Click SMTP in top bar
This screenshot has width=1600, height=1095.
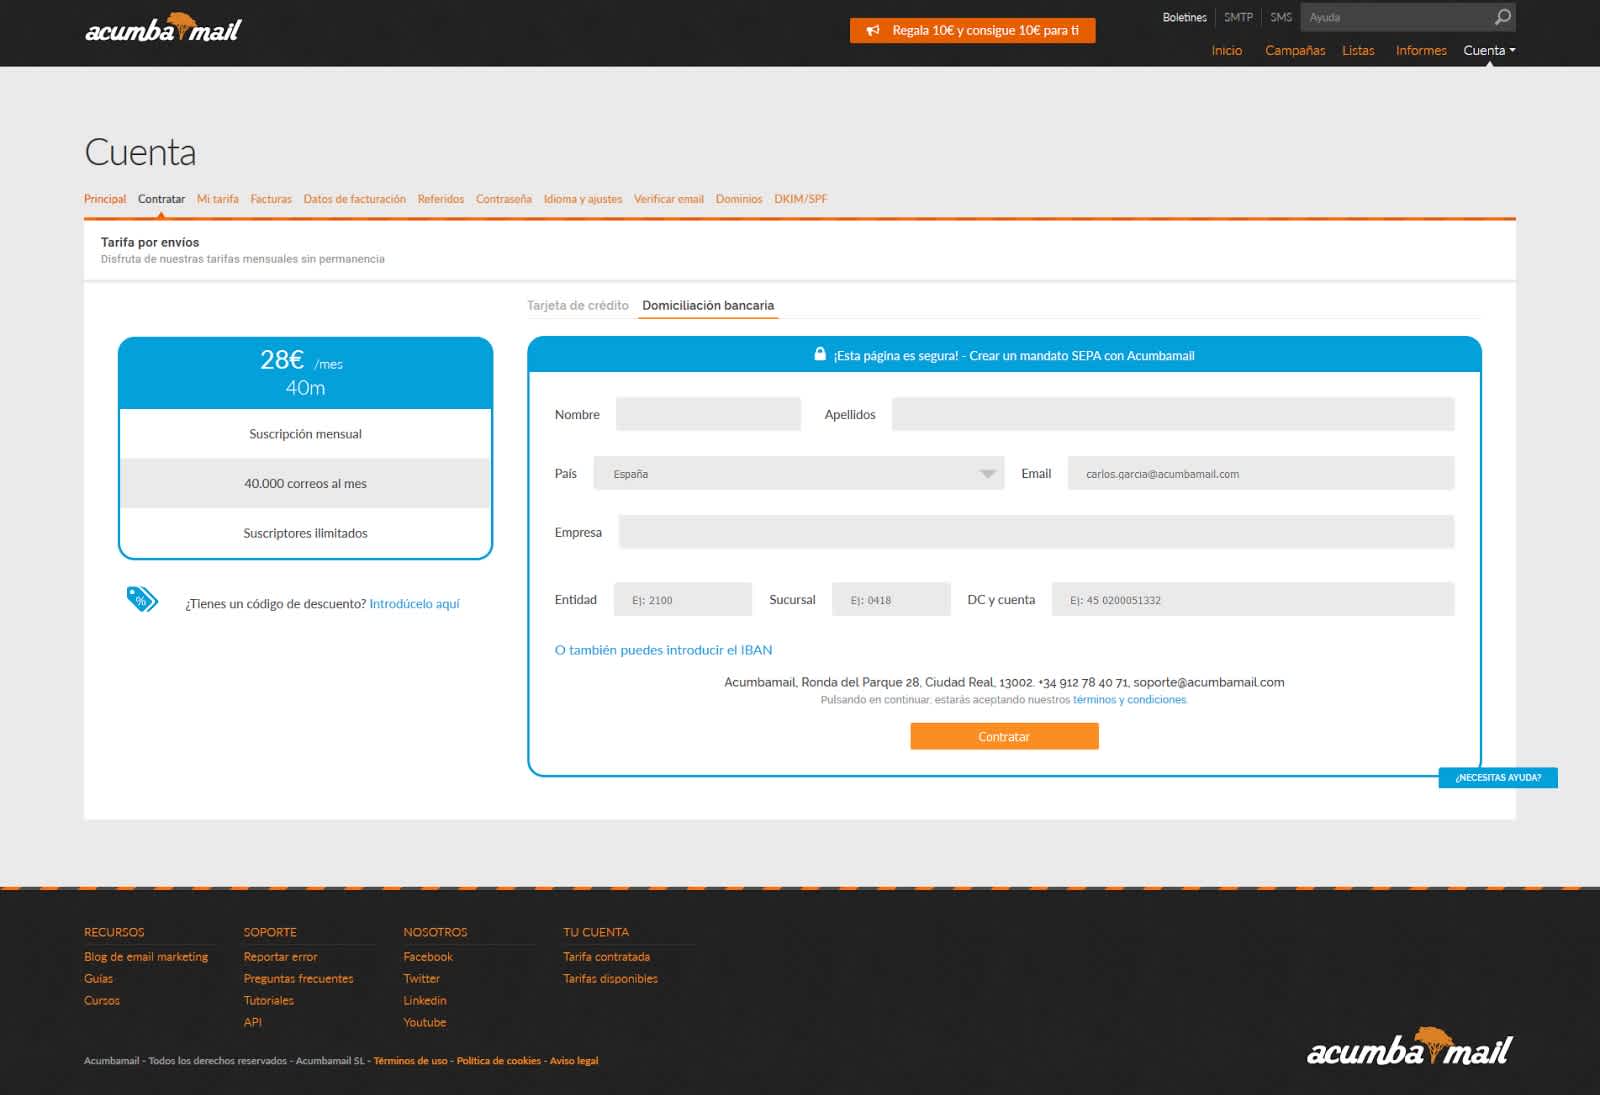click(x=1238, y=17)
